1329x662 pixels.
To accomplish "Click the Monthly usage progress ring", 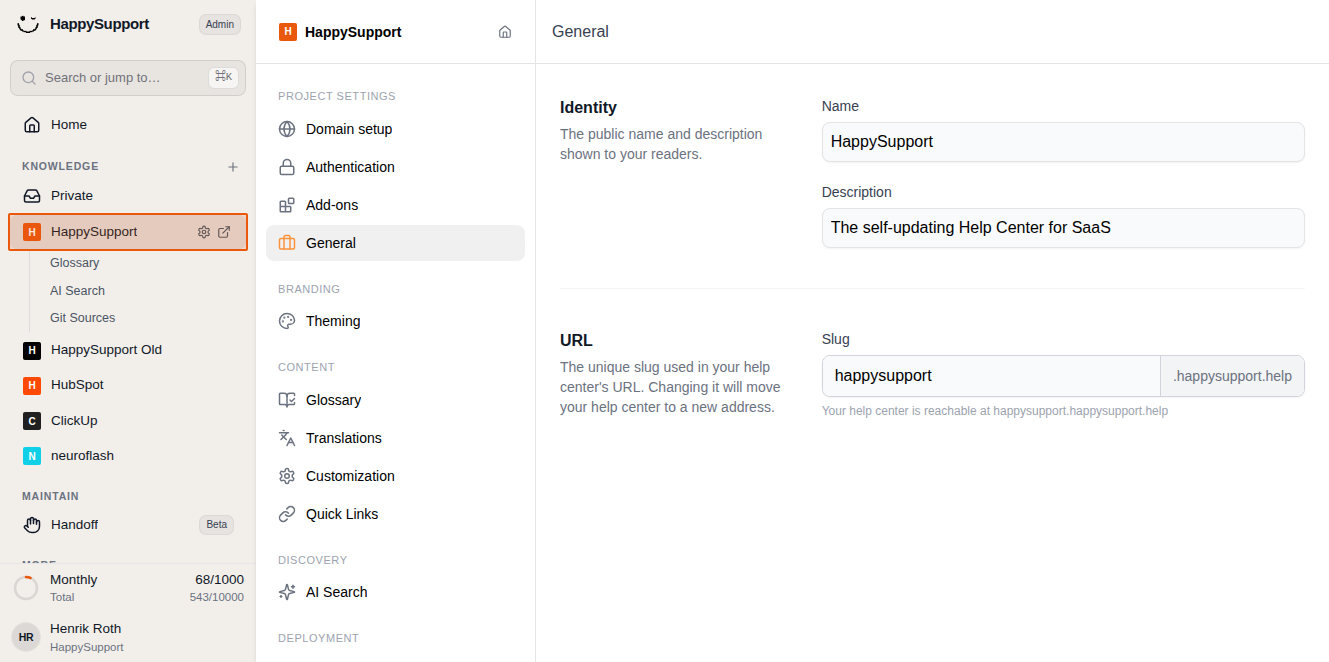I will (26, 588).
